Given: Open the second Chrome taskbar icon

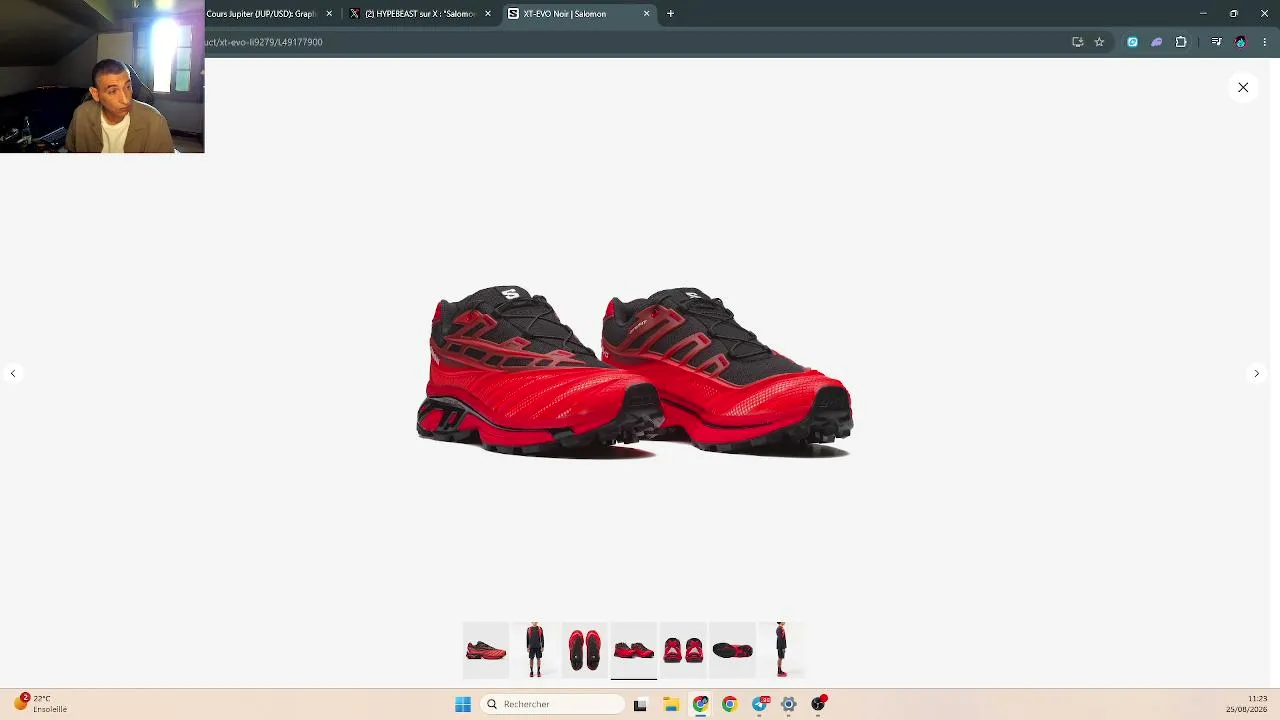Looking at the screenshot, I should tap(730, 704).
